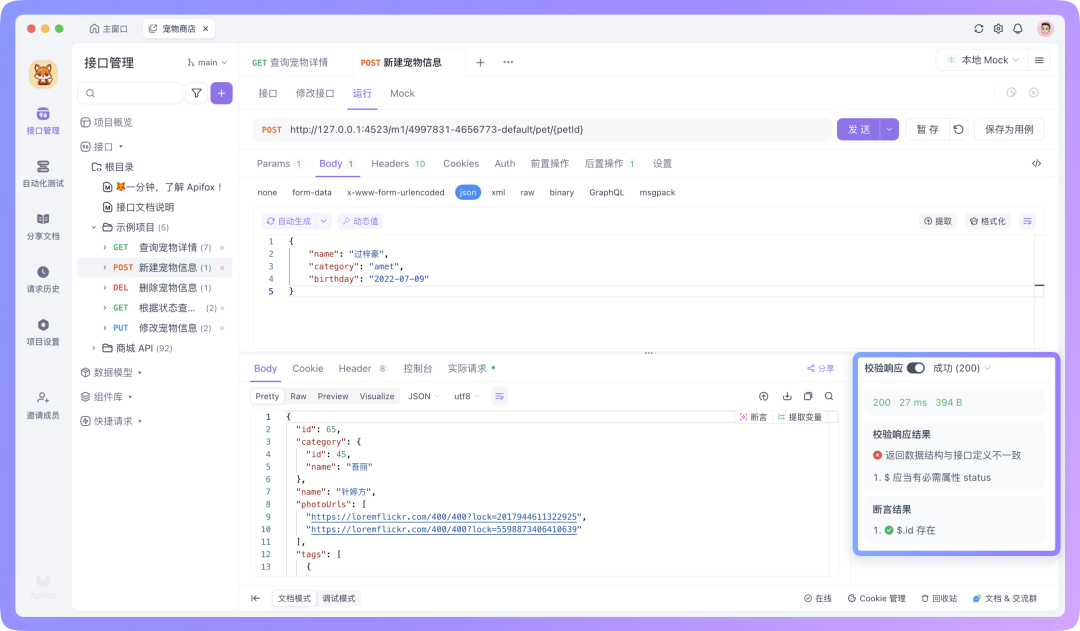Open settings gear in title bar

[x=998, y=28]
